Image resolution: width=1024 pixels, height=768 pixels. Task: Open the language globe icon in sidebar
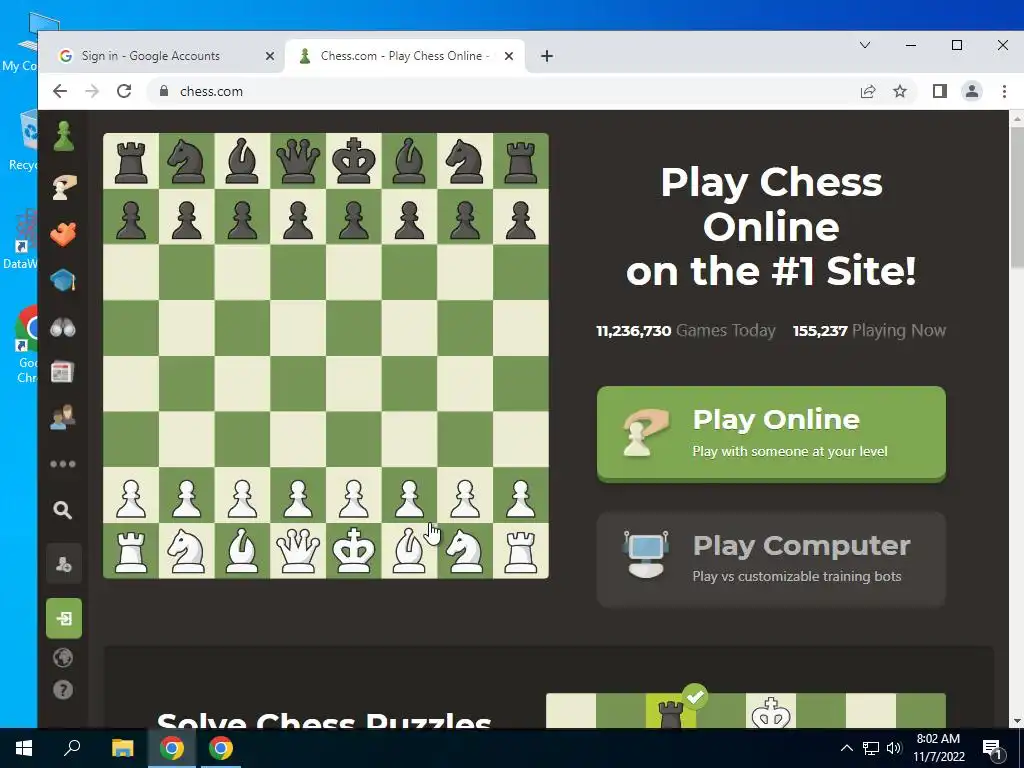pos(63,658)
